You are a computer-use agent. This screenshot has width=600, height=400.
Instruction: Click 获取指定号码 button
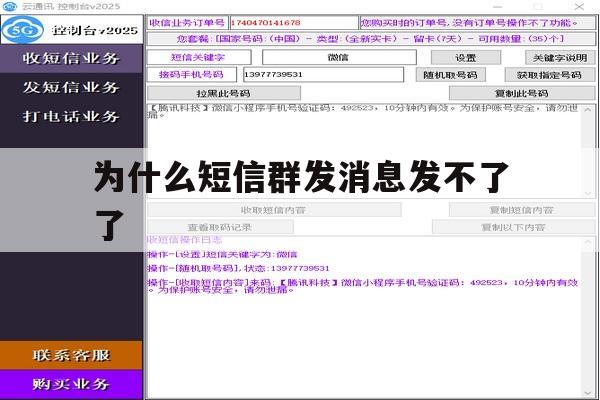(x=549, y=75)
